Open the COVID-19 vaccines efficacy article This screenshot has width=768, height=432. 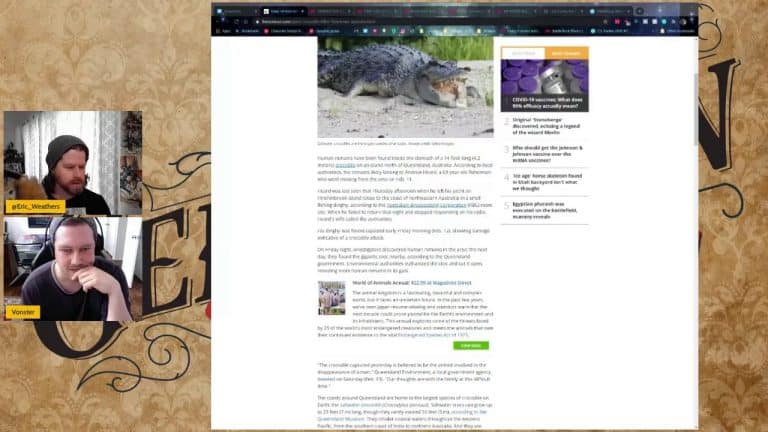(549, 103)
